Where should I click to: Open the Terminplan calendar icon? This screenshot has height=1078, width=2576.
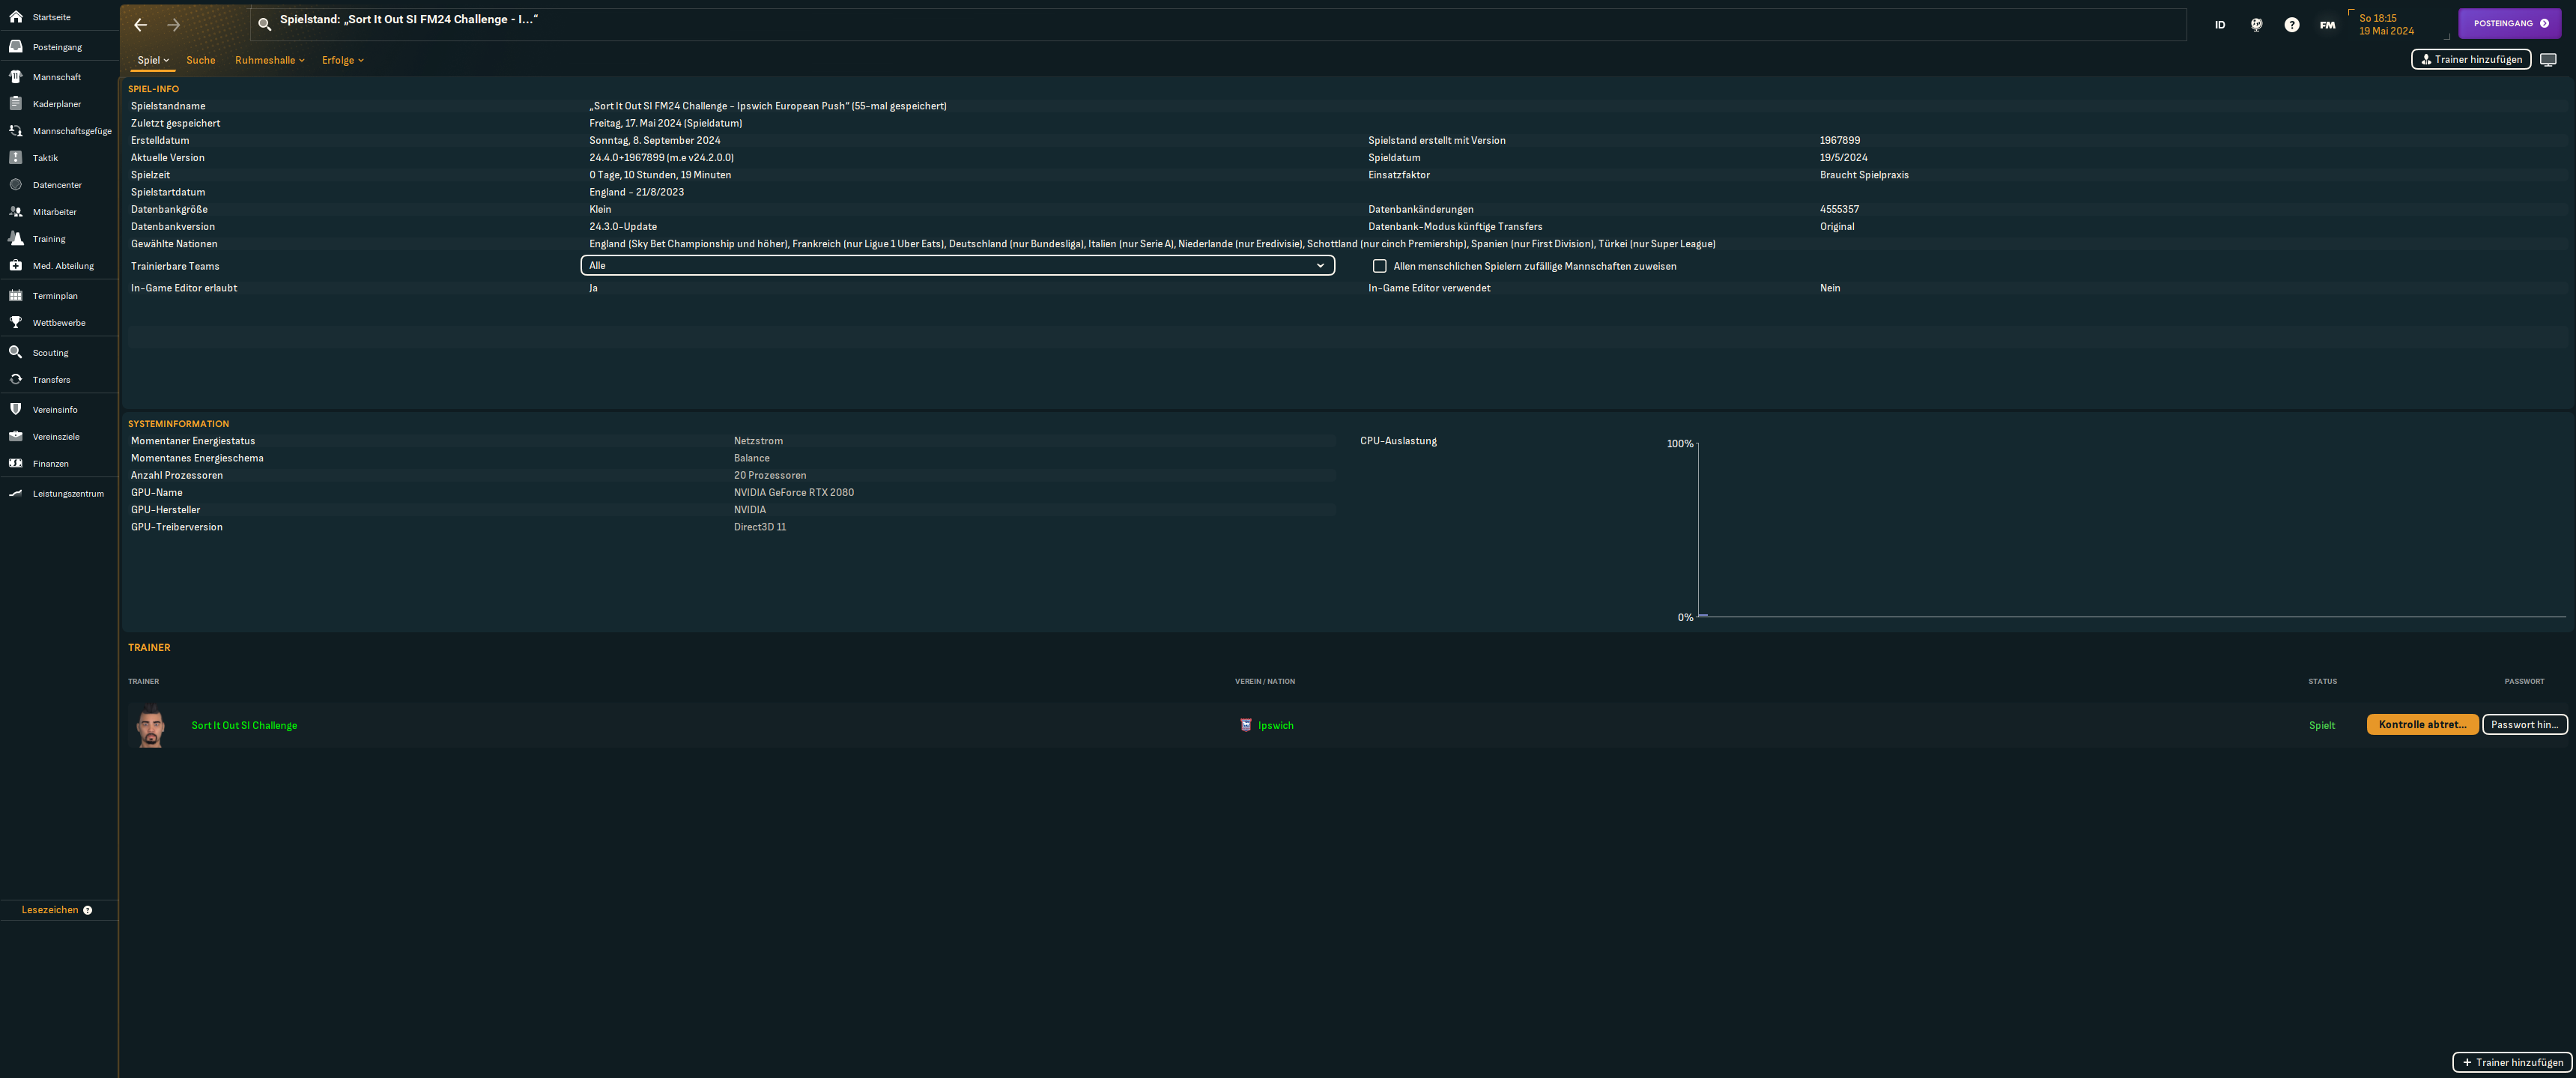click(15, 296)
